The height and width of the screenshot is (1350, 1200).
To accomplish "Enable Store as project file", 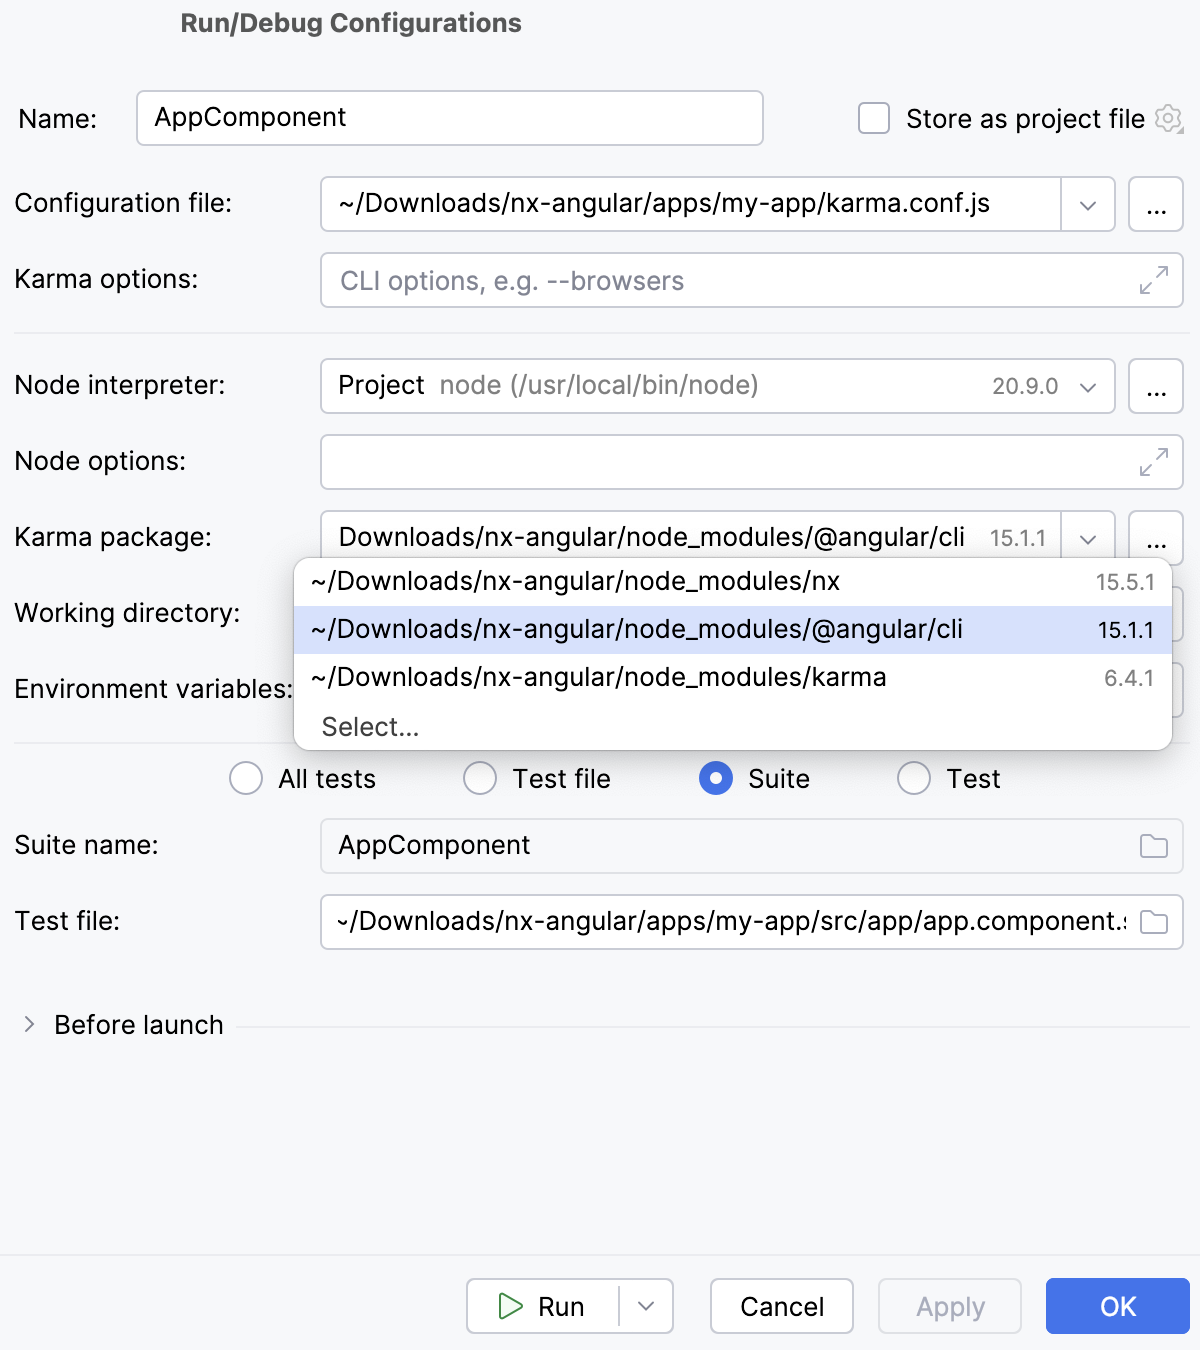I will [873, 118].
